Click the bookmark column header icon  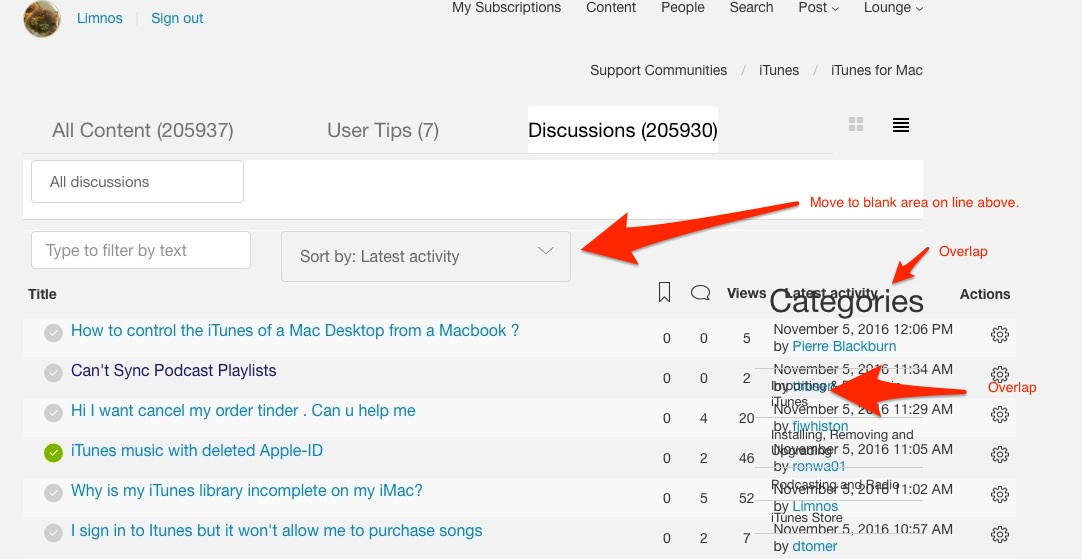click(x=665, y=292)
